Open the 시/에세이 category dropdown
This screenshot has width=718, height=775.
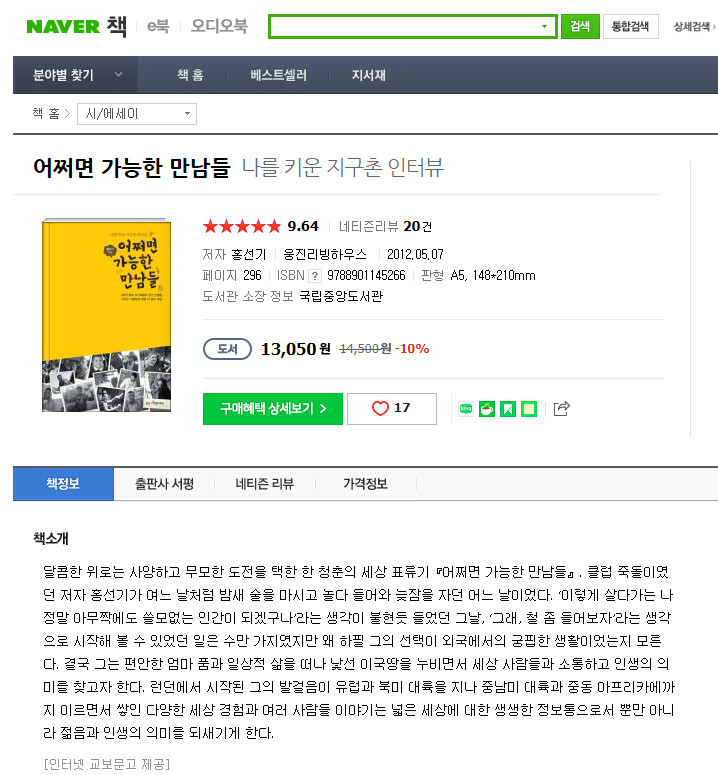pyautogui.click(x=137, y=114)
